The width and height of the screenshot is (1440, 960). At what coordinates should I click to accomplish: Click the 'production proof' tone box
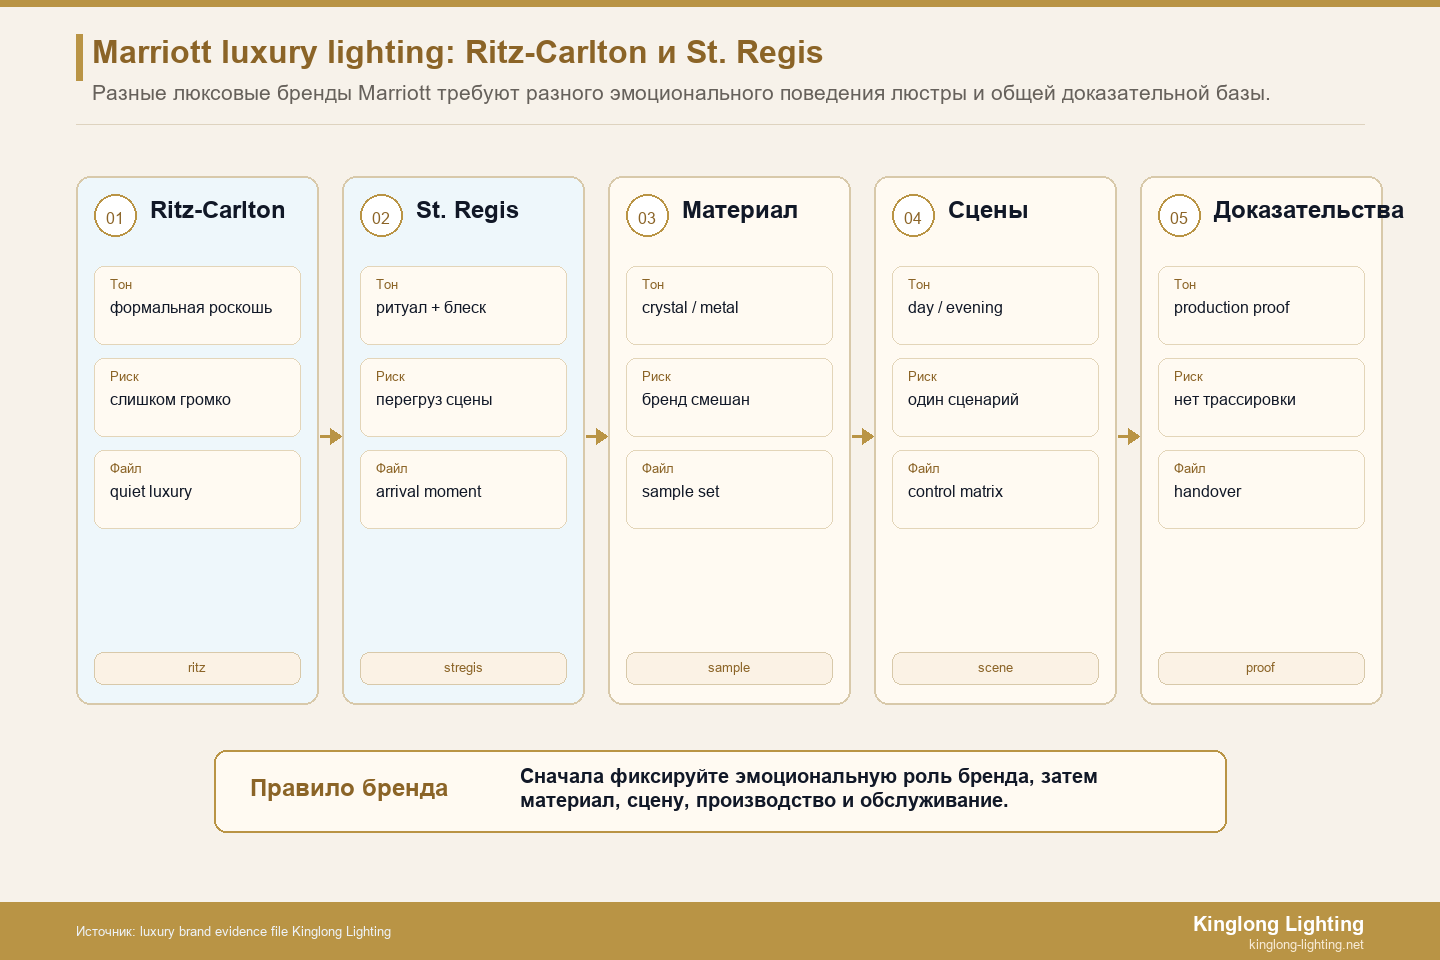point(1261,305)
